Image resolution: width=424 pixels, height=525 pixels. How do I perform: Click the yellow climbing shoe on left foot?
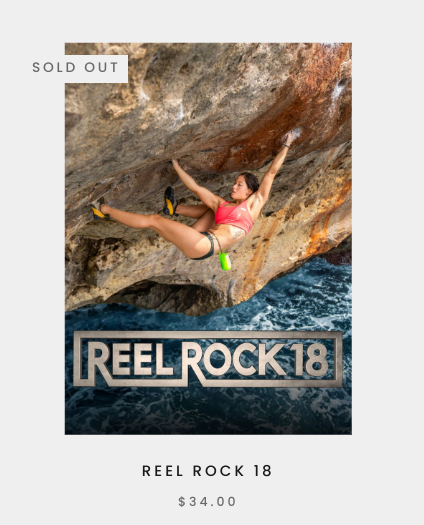(98, 210)
